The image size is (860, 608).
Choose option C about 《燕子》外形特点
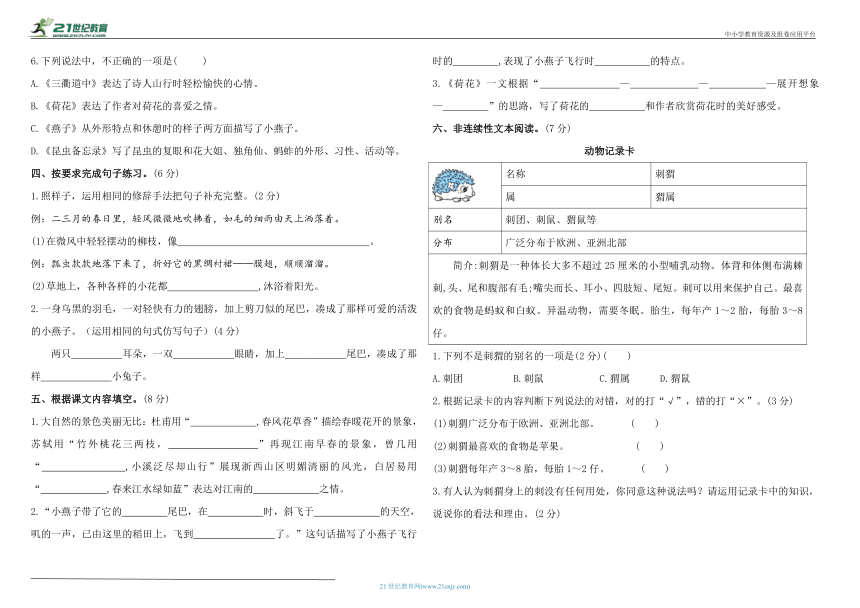[165, 128]
